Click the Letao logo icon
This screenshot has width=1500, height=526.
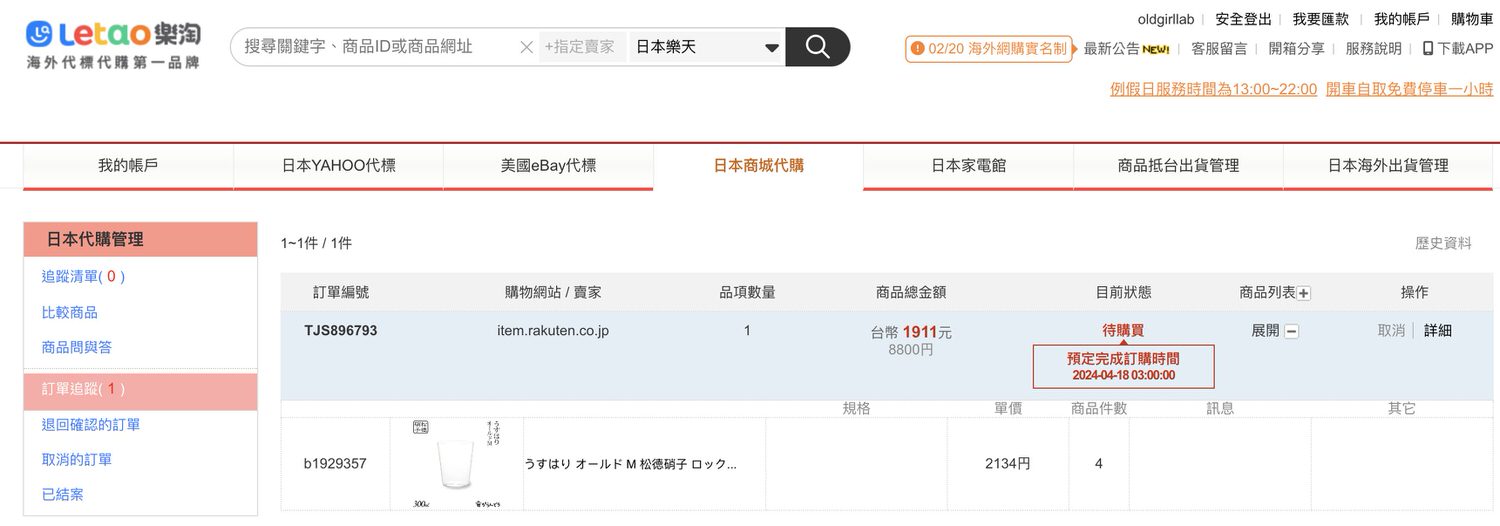click(x=39, y=34)
